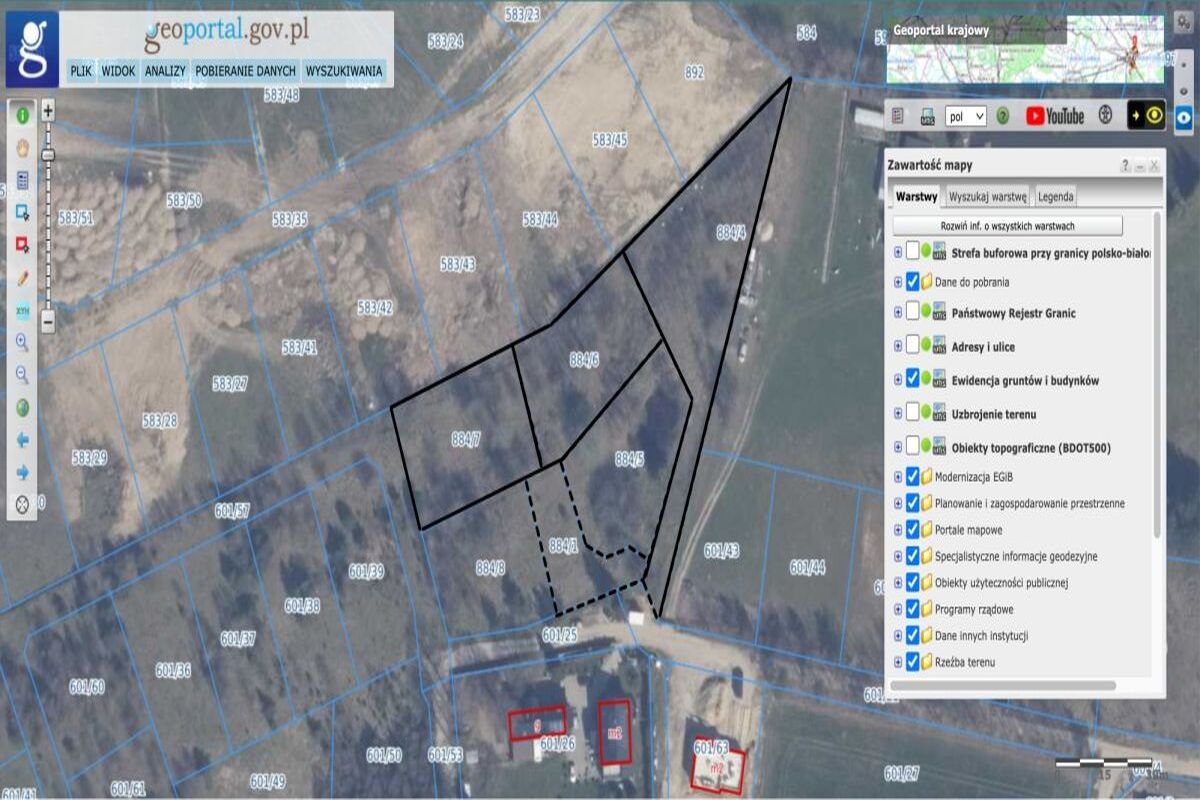
Task: Click the globe full extent icon
Action: [x=22, y=408]
